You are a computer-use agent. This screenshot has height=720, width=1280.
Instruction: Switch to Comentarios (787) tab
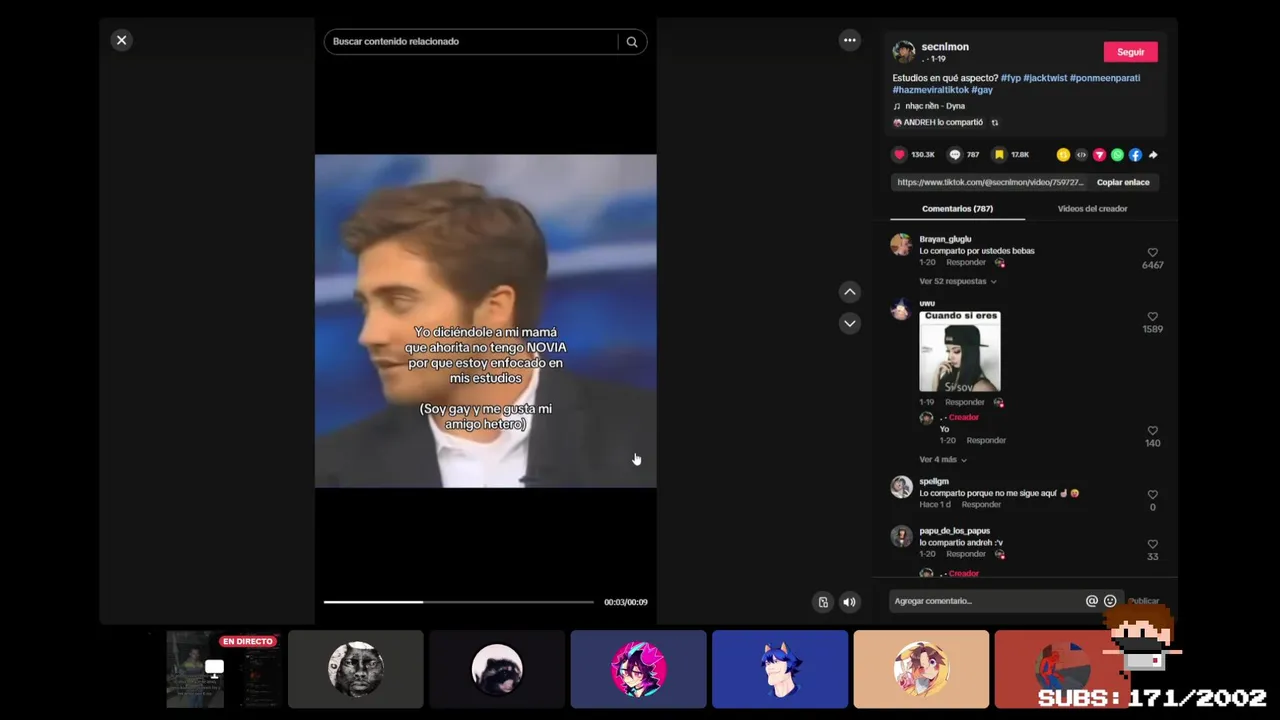click(x=957, y=209)
